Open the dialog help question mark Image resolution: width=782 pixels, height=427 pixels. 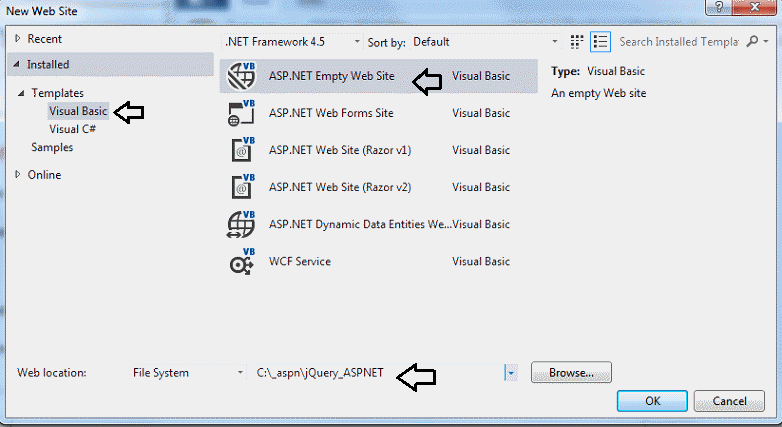[719, 7]
